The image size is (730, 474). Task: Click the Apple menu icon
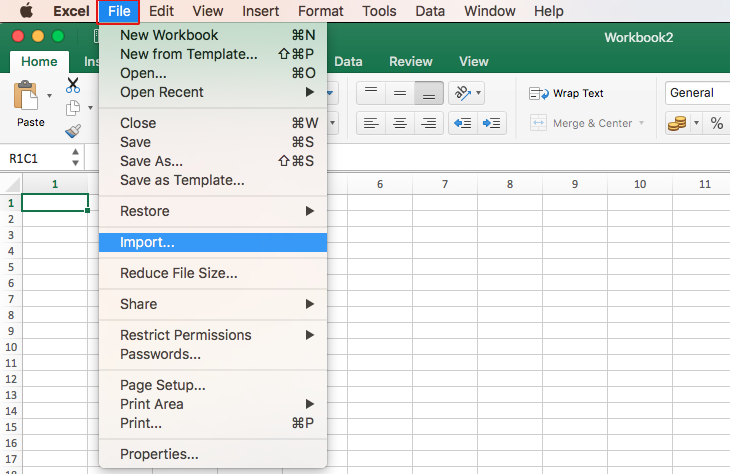(x=27, y=11)
